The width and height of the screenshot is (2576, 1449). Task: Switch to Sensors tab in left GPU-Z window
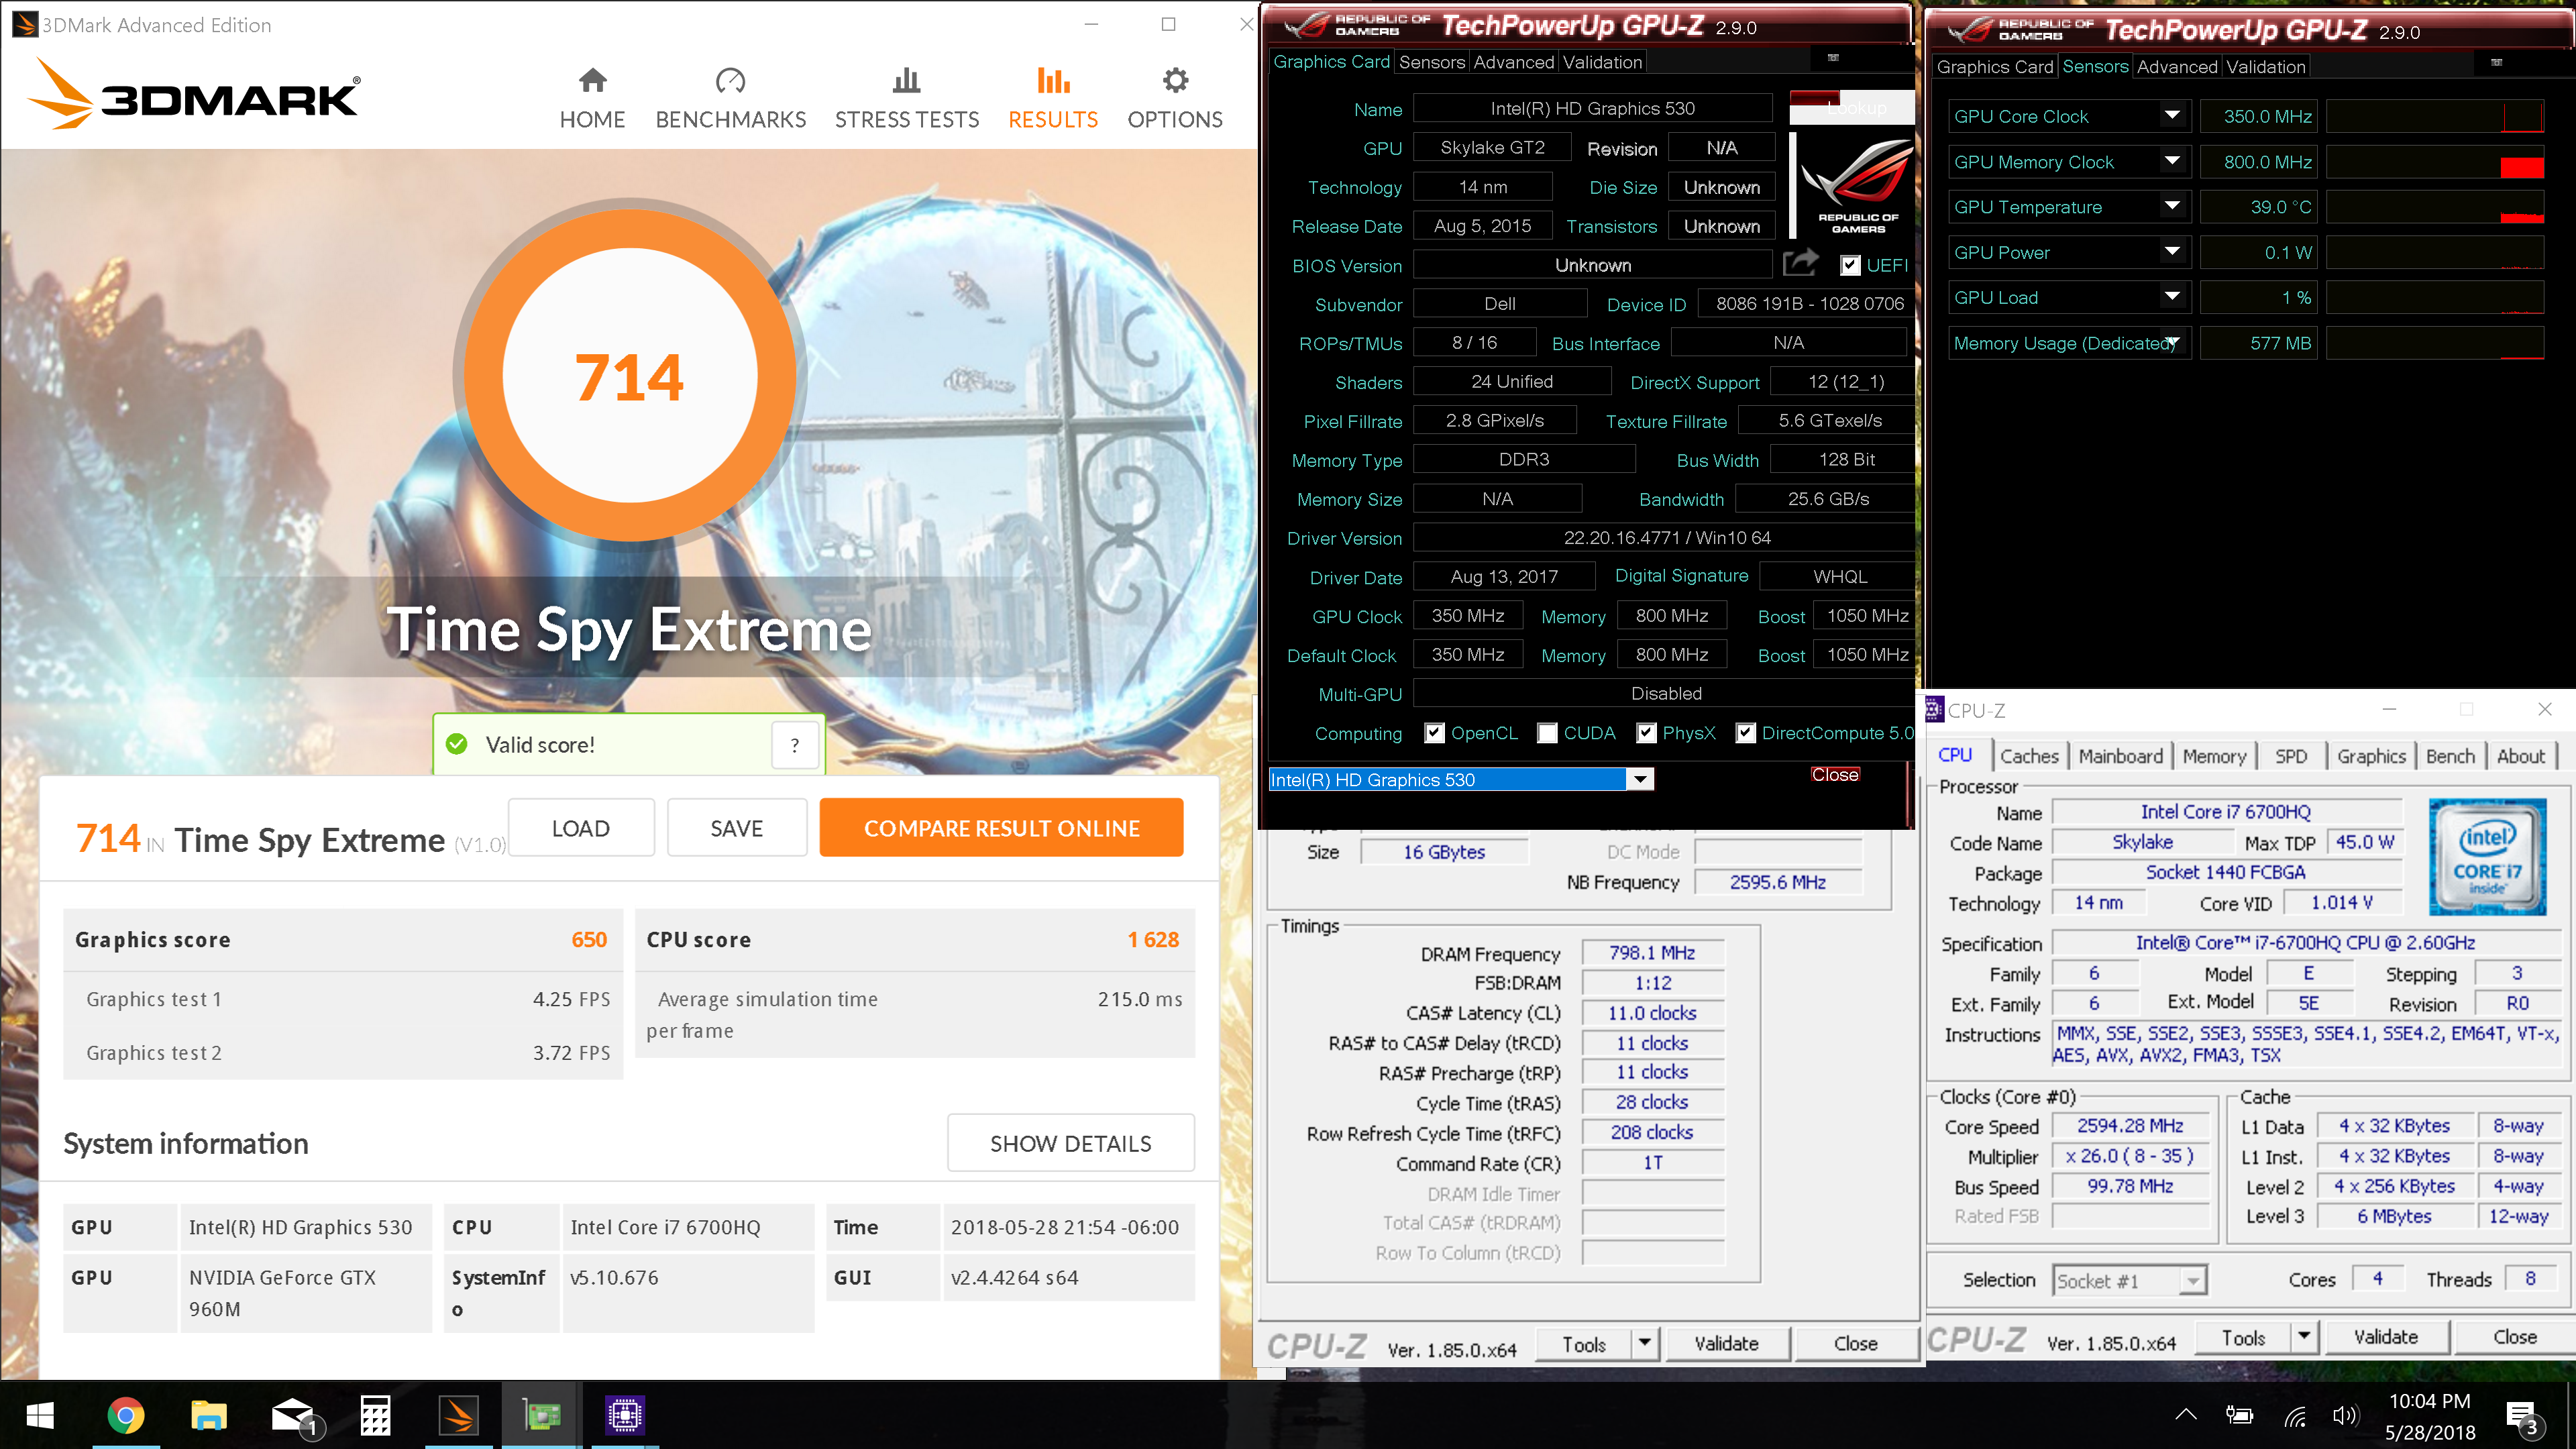1431,62
